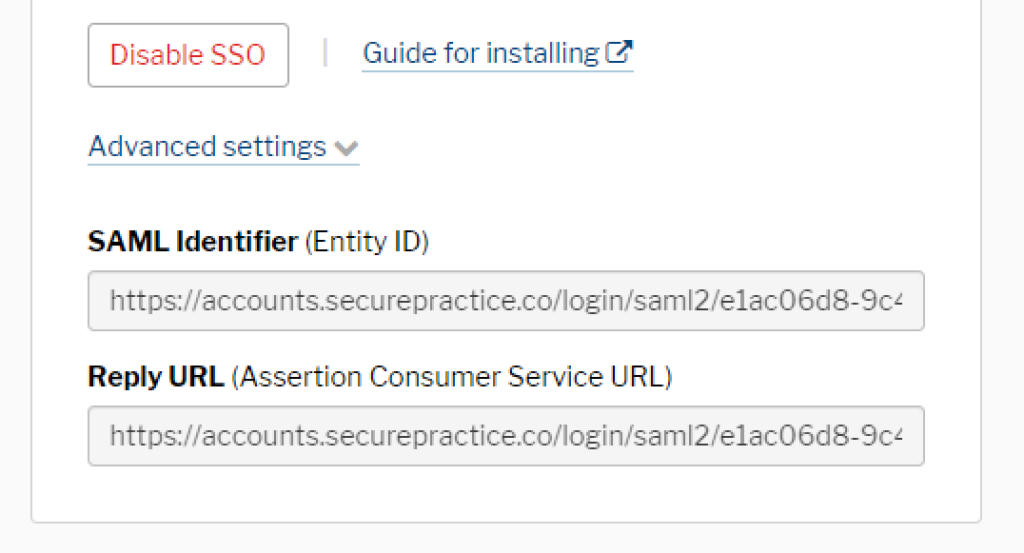Collapse the Advanced settings section
The width and height of the screenshot is (1024, 553).
click(208, 147)
